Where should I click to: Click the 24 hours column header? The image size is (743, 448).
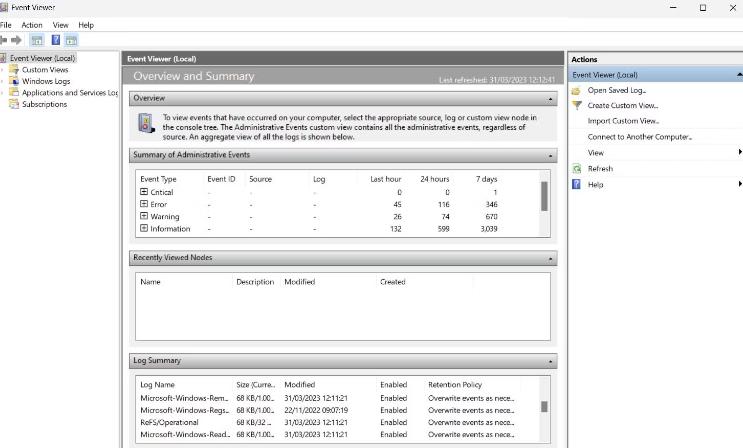click(435, 179)
